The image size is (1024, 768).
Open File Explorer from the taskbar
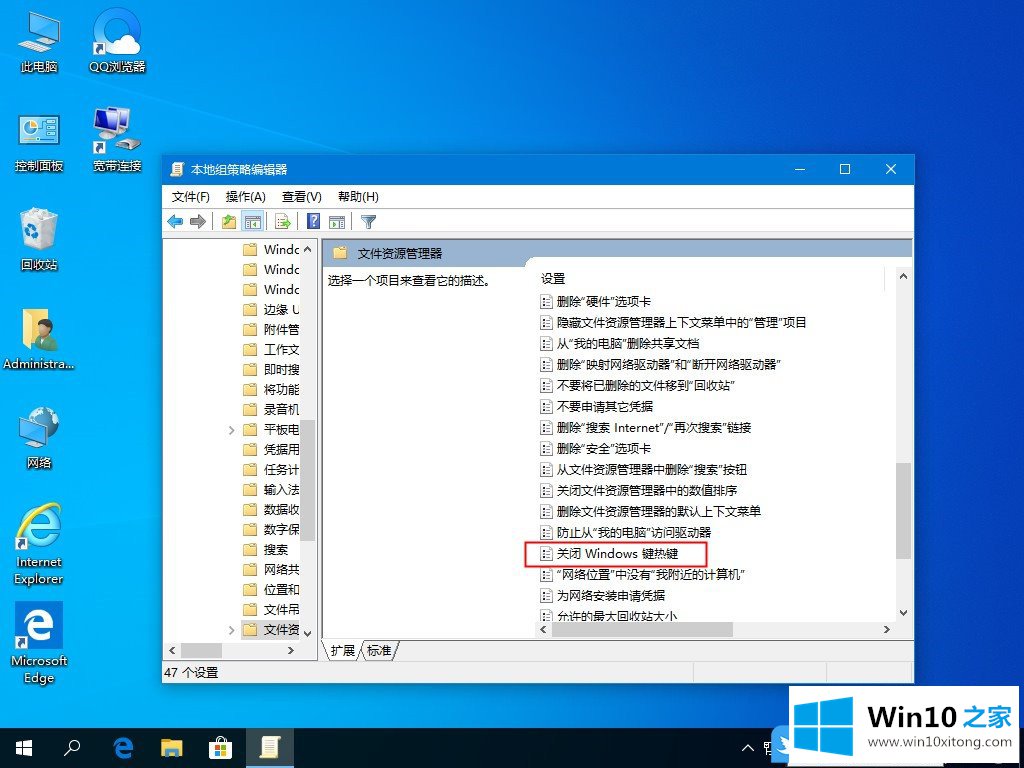click(x=172, y=748)
